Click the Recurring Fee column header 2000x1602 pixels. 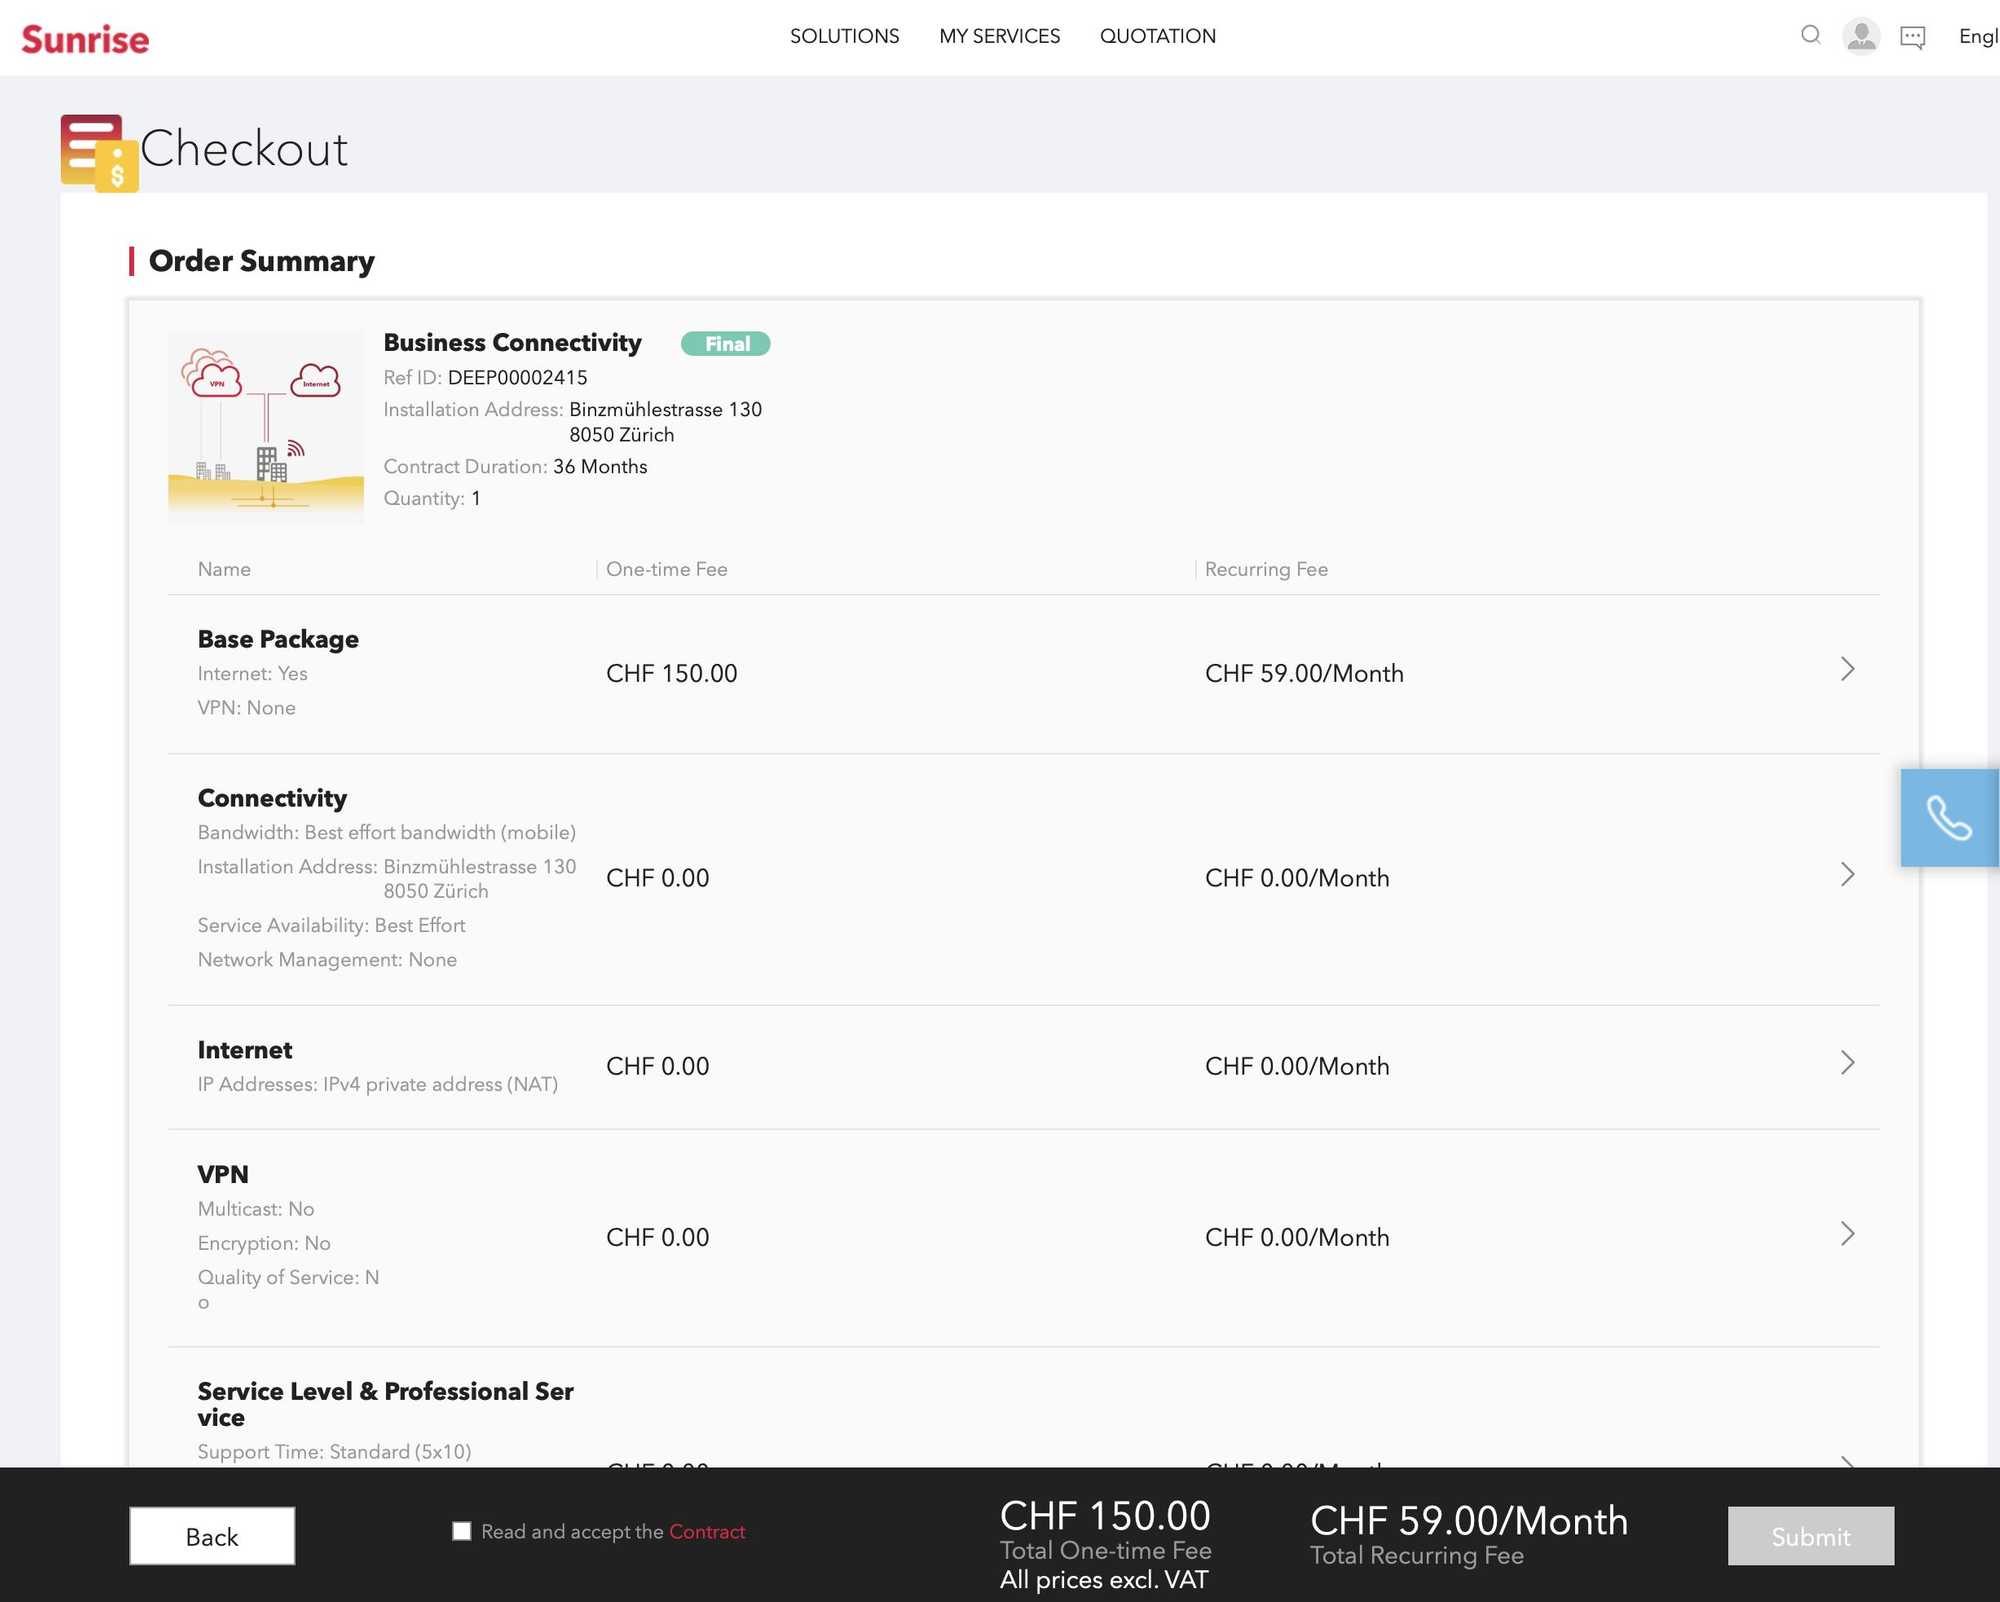coord(1266,569)
